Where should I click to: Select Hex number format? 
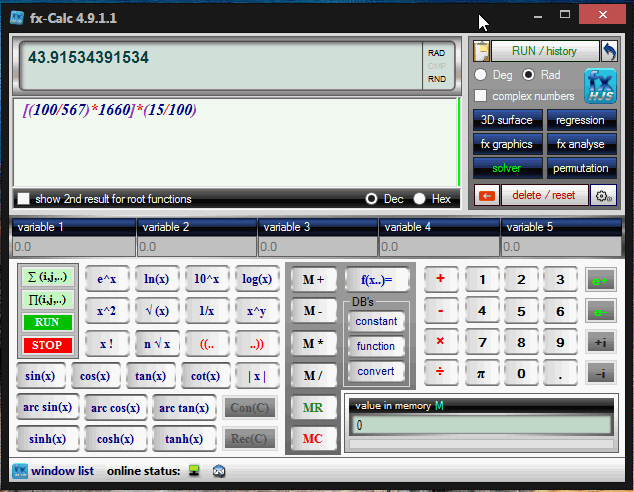(420, 199)
